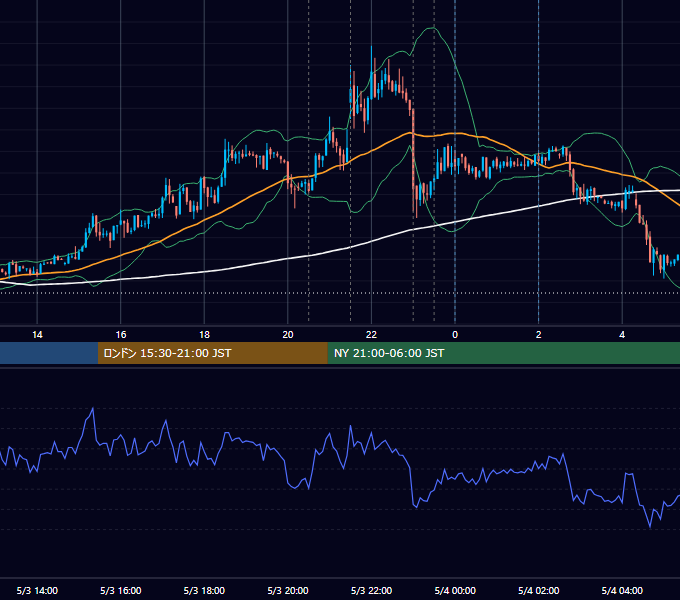This screenshot has width=680, height=600.
Task: Click the 5/3 14:00 time label
Action: pos(37,590)
